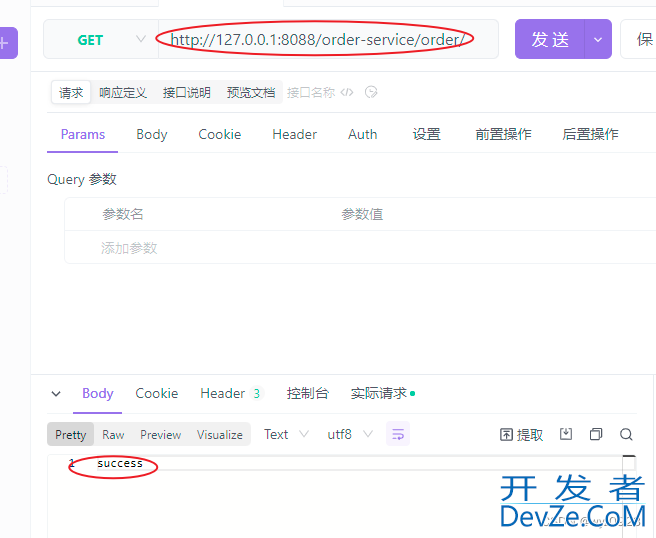Toggle word wrap in the response toolbar
656x538 pixels.
(x=398, y=434)
